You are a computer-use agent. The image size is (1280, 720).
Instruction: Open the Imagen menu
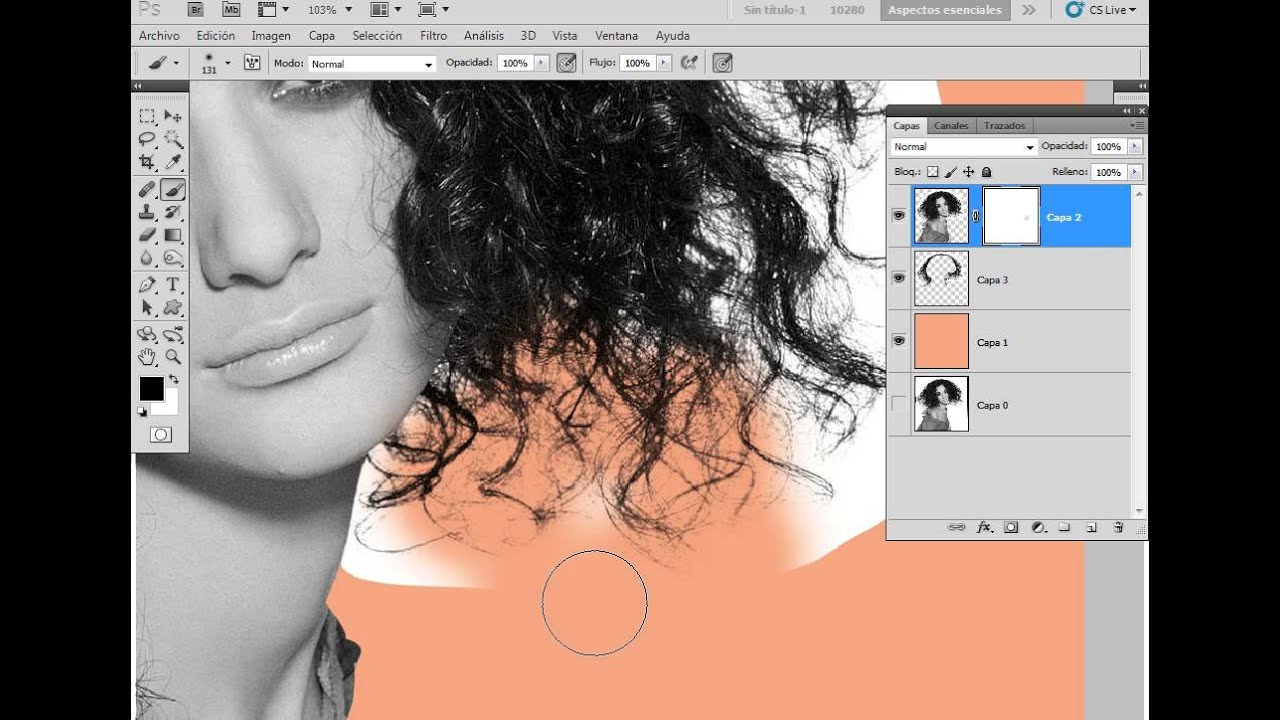pos(271,36)
